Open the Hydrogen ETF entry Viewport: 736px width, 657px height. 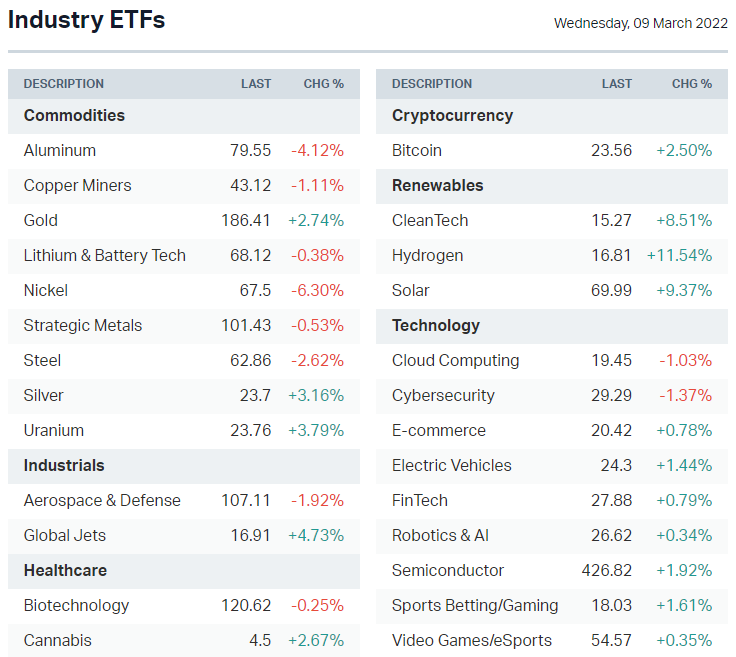point(427,255)
